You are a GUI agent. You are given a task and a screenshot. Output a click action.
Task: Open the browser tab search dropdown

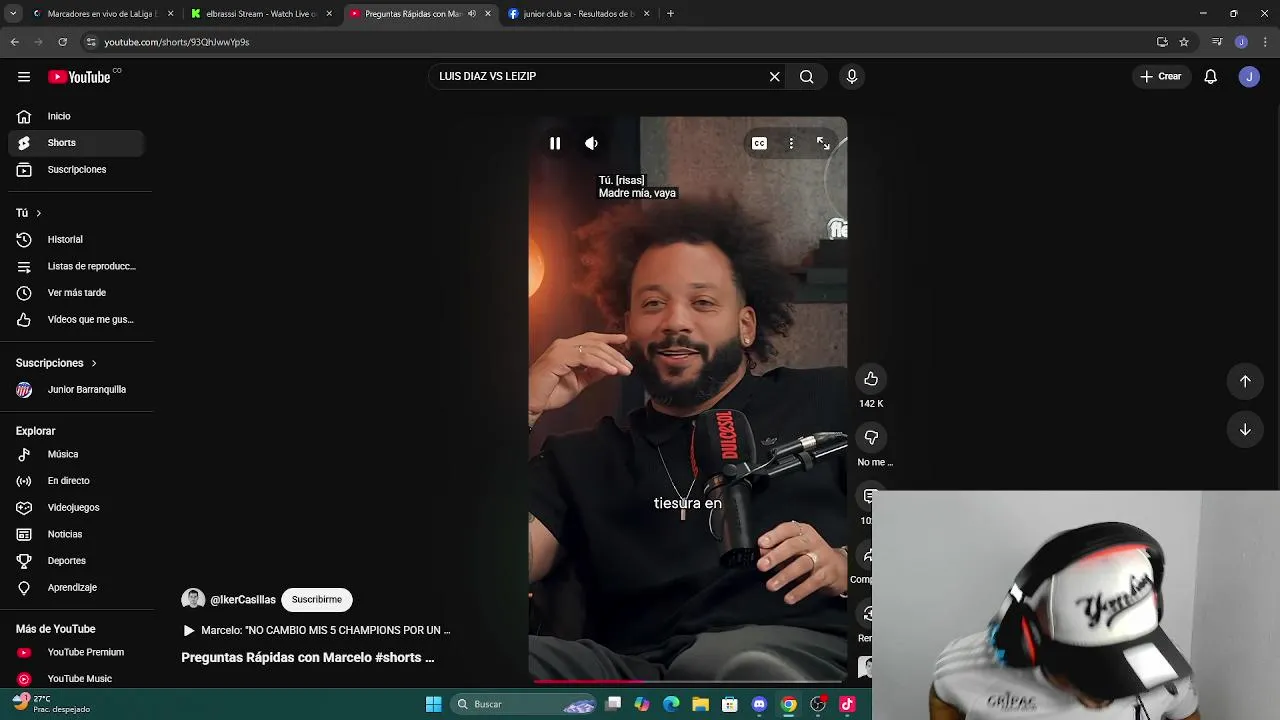click(13, 14)
